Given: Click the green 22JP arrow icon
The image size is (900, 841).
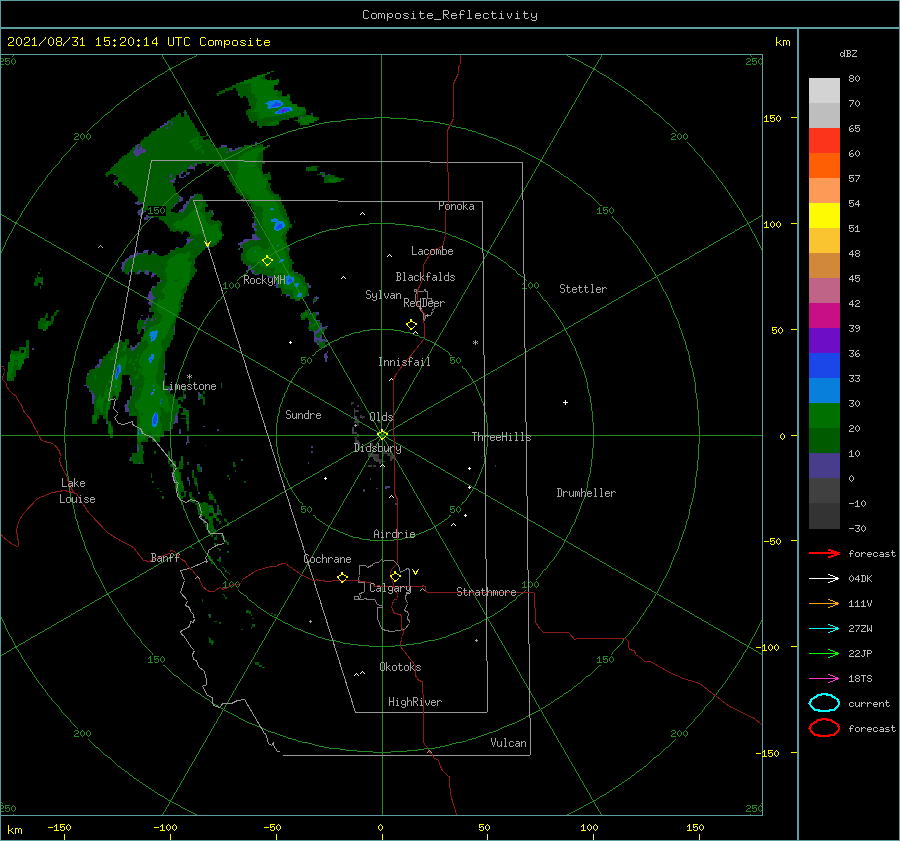Looking at the screenshot, I should point(824,653).
